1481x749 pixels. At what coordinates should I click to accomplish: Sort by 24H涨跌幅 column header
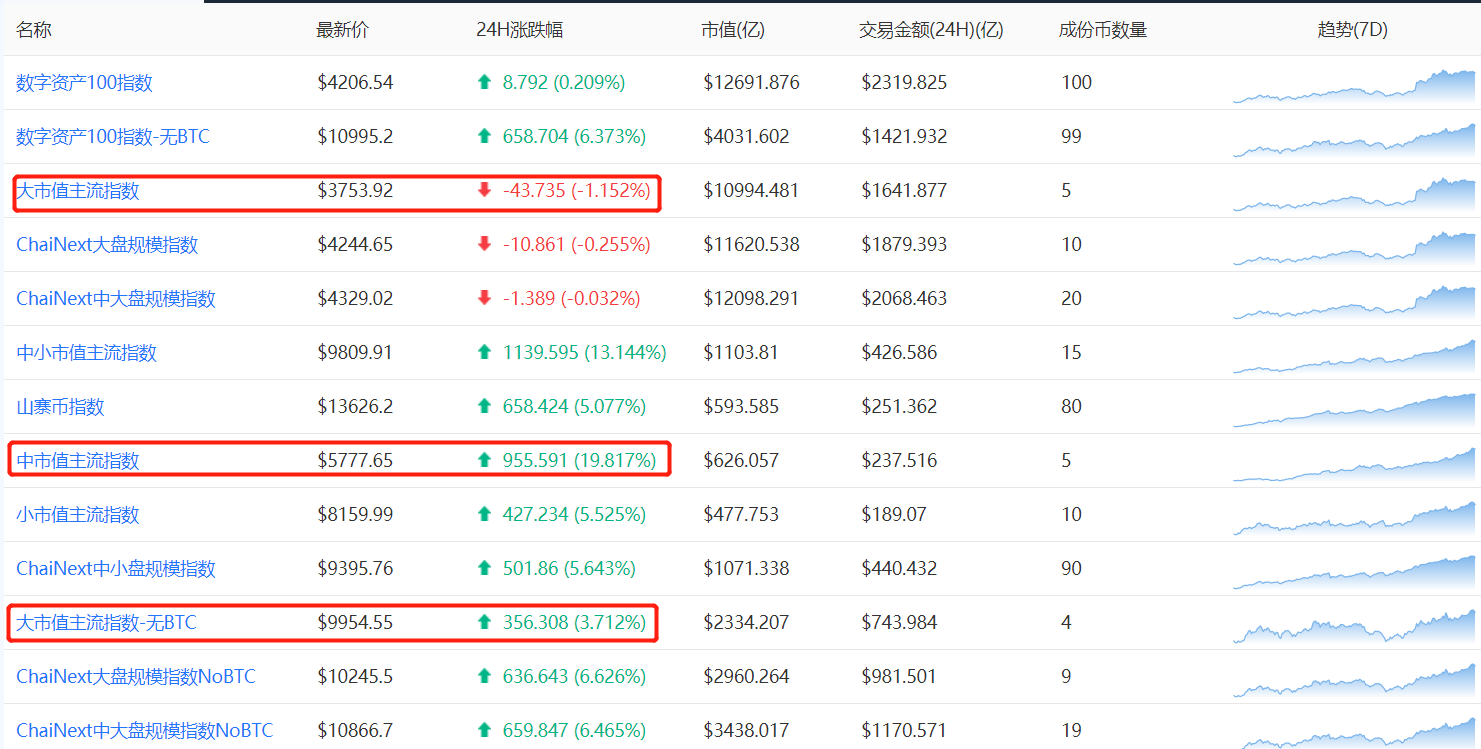point(520,30)
